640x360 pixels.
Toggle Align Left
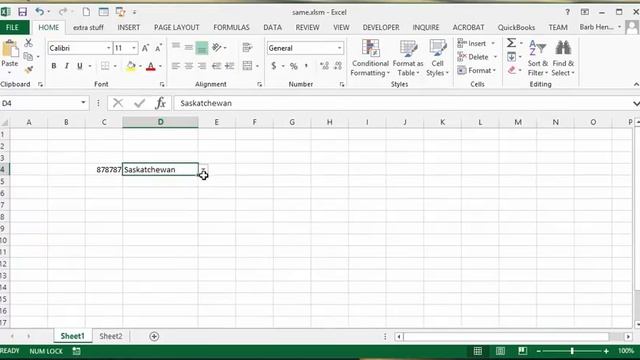click(x=176, y=66)
